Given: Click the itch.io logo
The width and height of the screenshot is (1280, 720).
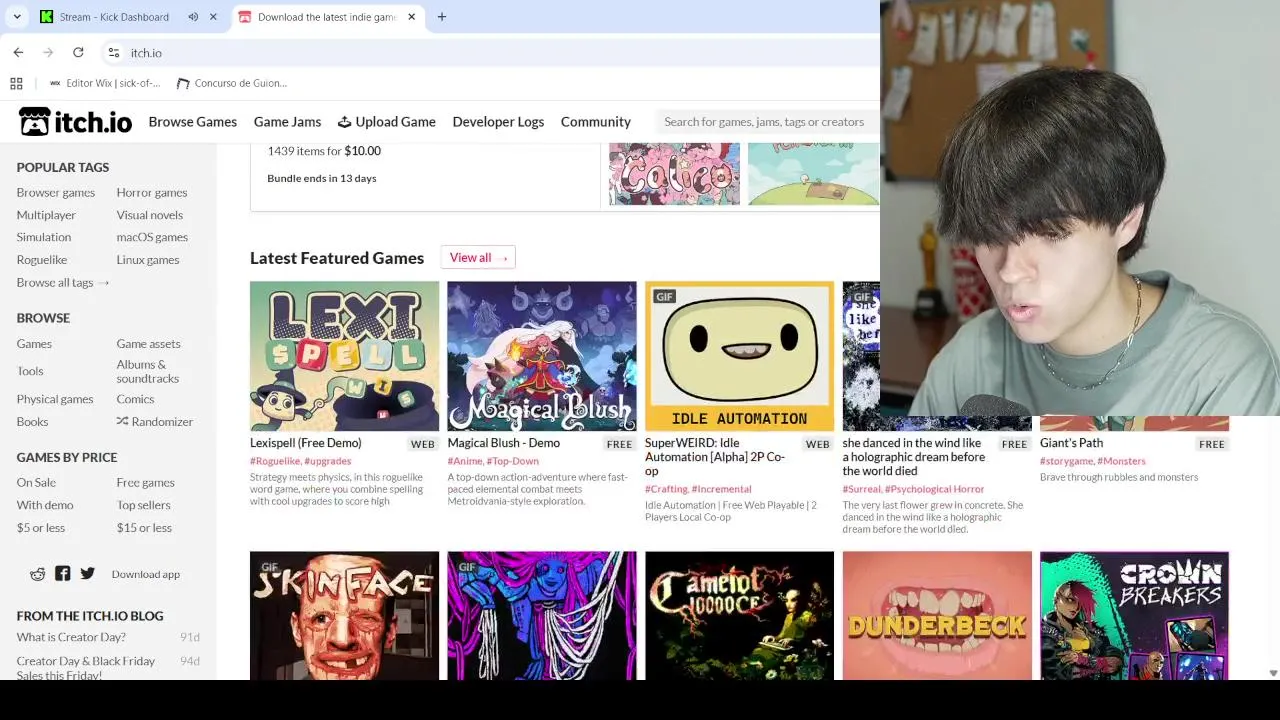Looking at the screenshot, I should click(75, 122).
